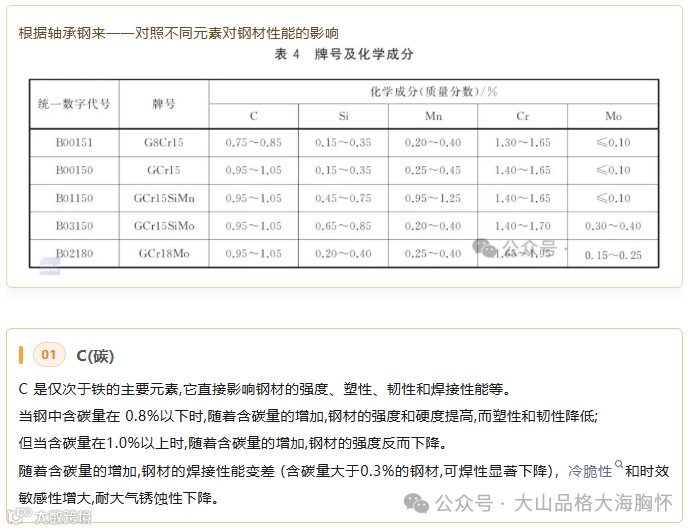
Task: Select code cell B00151
Action: pos(74,143)
